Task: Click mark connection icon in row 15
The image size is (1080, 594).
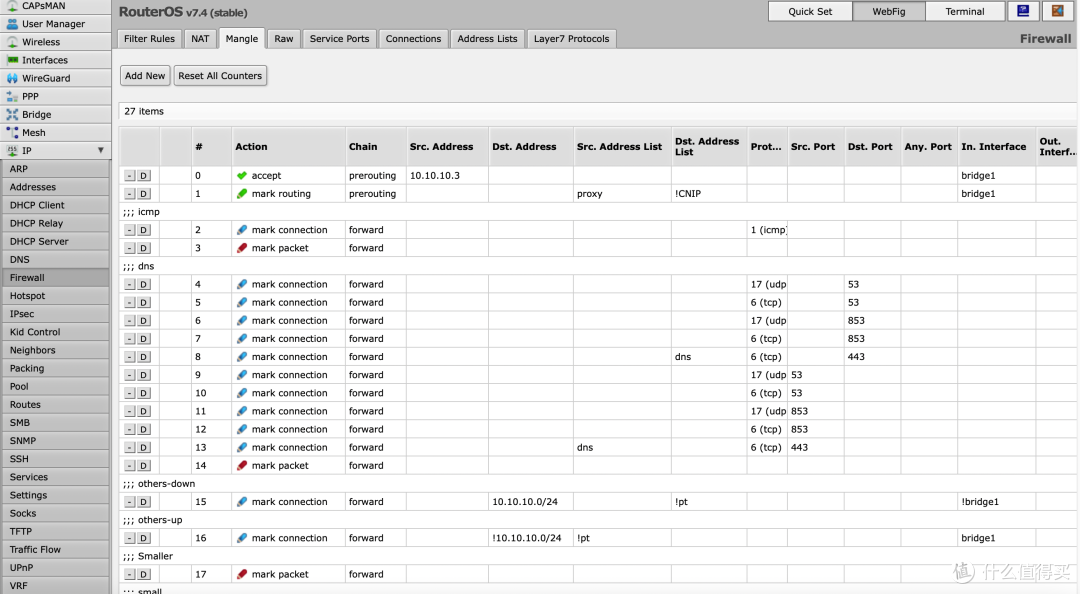Action: (242, 502)
